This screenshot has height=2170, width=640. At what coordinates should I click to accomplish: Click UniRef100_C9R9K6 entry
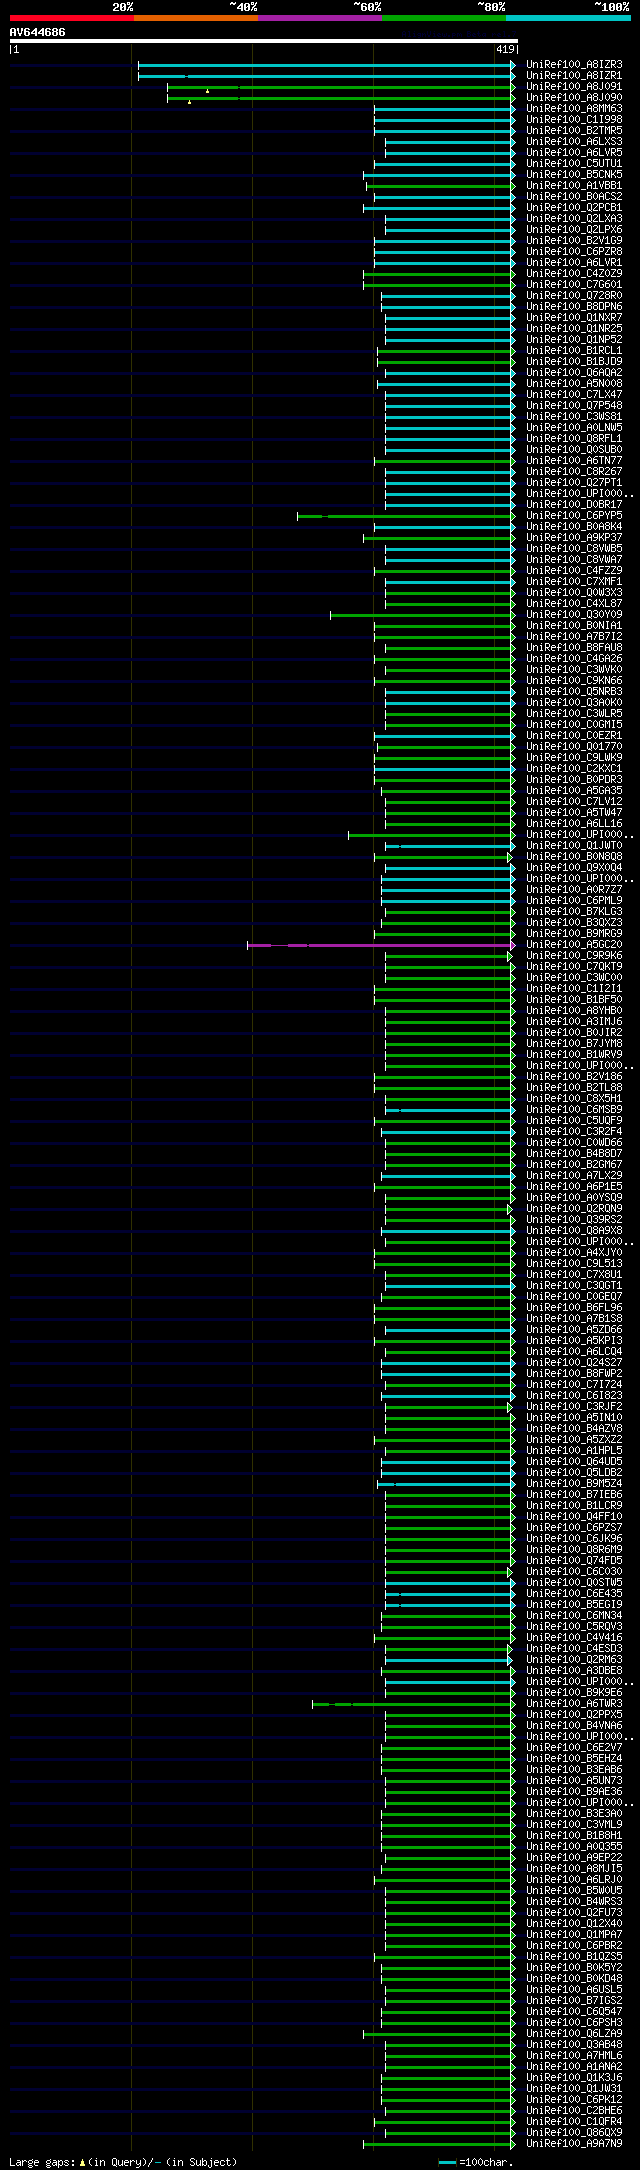tap(574, 955)
